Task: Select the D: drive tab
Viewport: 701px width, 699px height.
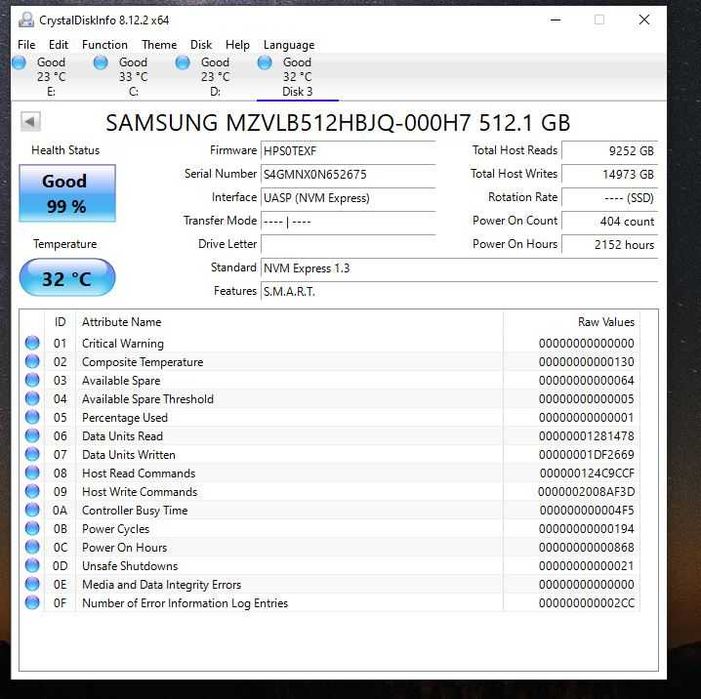Action: (215, 77)
